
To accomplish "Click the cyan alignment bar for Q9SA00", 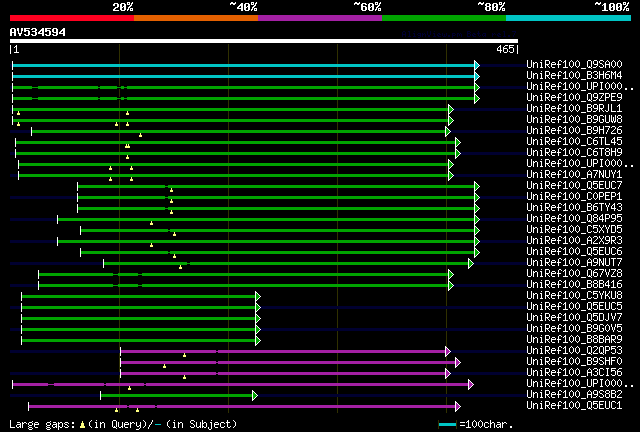I will pyautogui.click(x=244, y=65).
